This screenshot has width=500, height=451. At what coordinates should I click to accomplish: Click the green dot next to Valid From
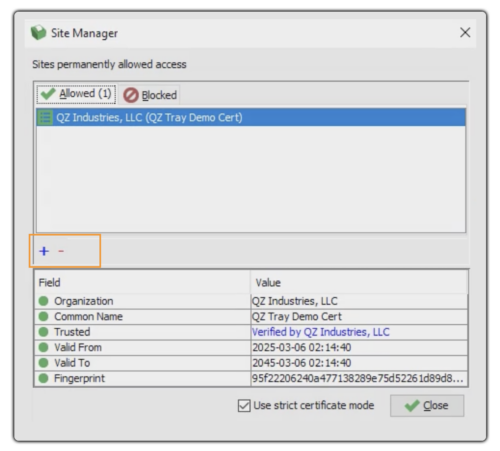pos(43,347)
